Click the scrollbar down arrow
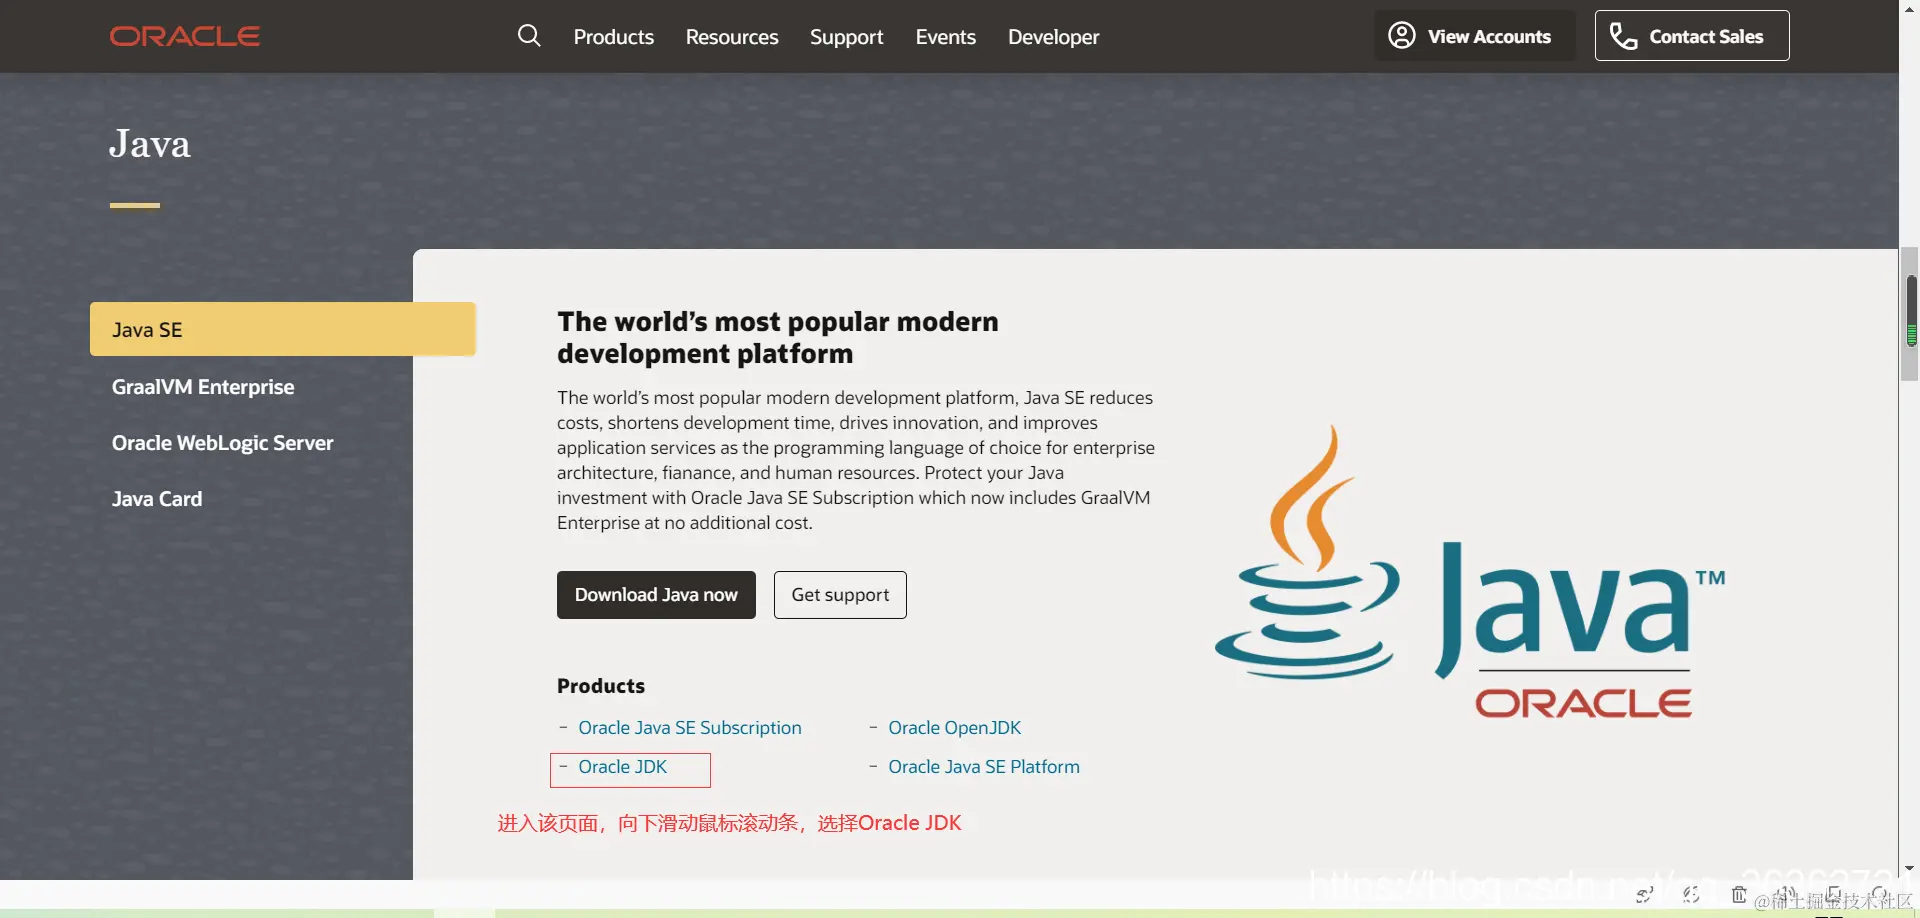The width and height of the screenshot is (1920, 918). [1910, 869]
